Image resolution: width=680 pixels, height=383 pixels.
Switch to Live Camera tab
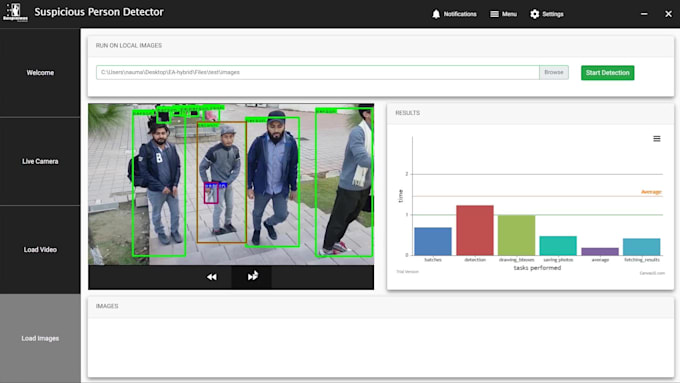click(40, 161)
